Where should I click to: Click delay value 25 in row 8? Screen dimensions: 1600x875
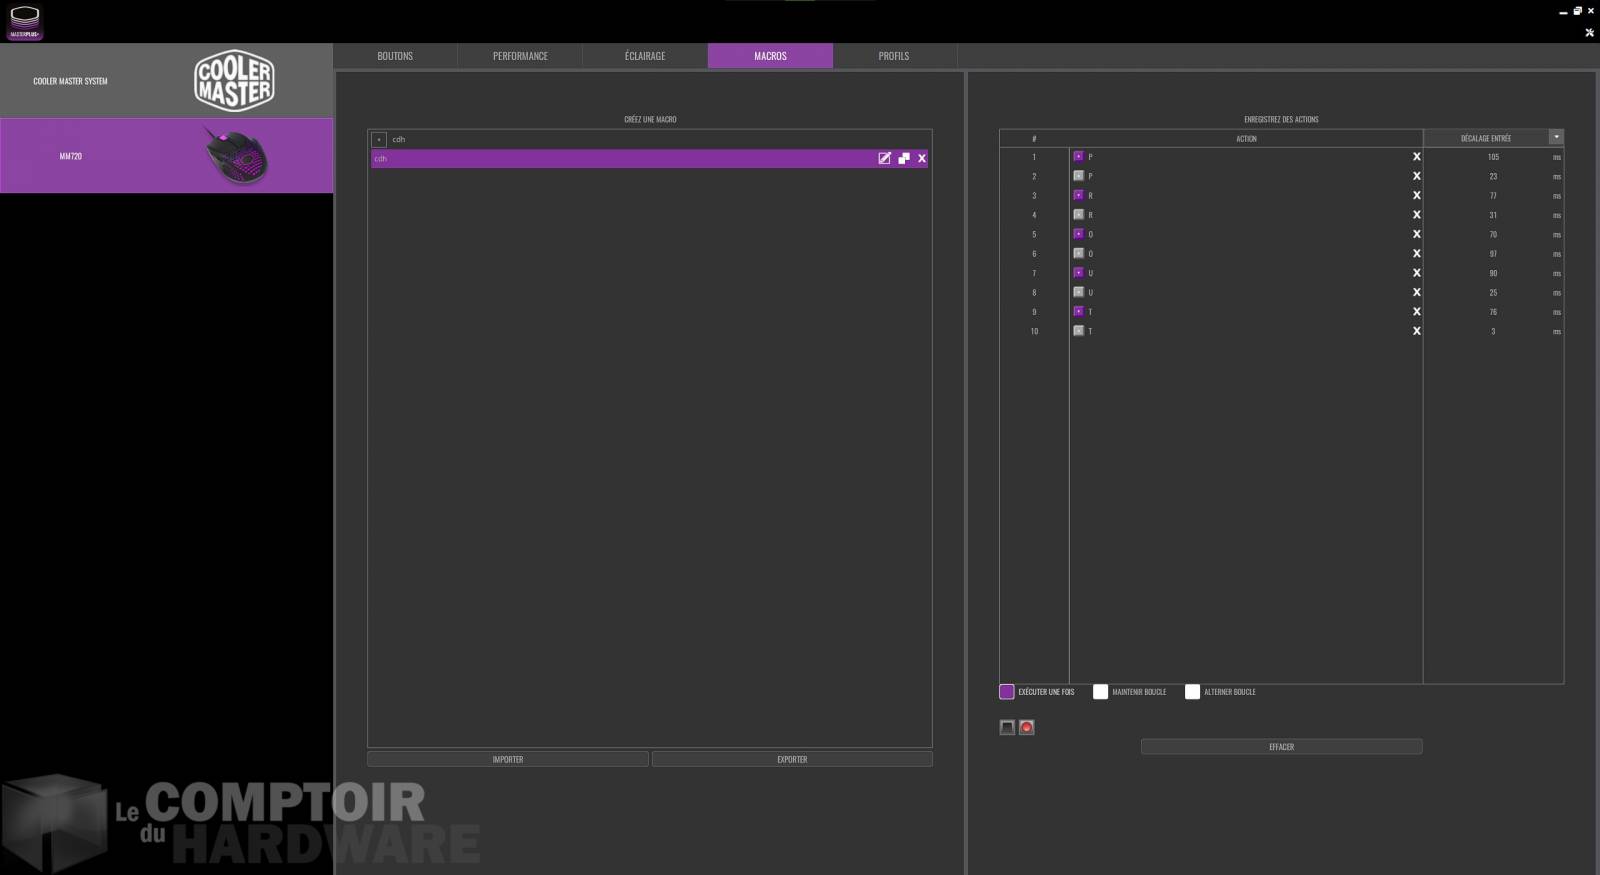point(1493,293)
